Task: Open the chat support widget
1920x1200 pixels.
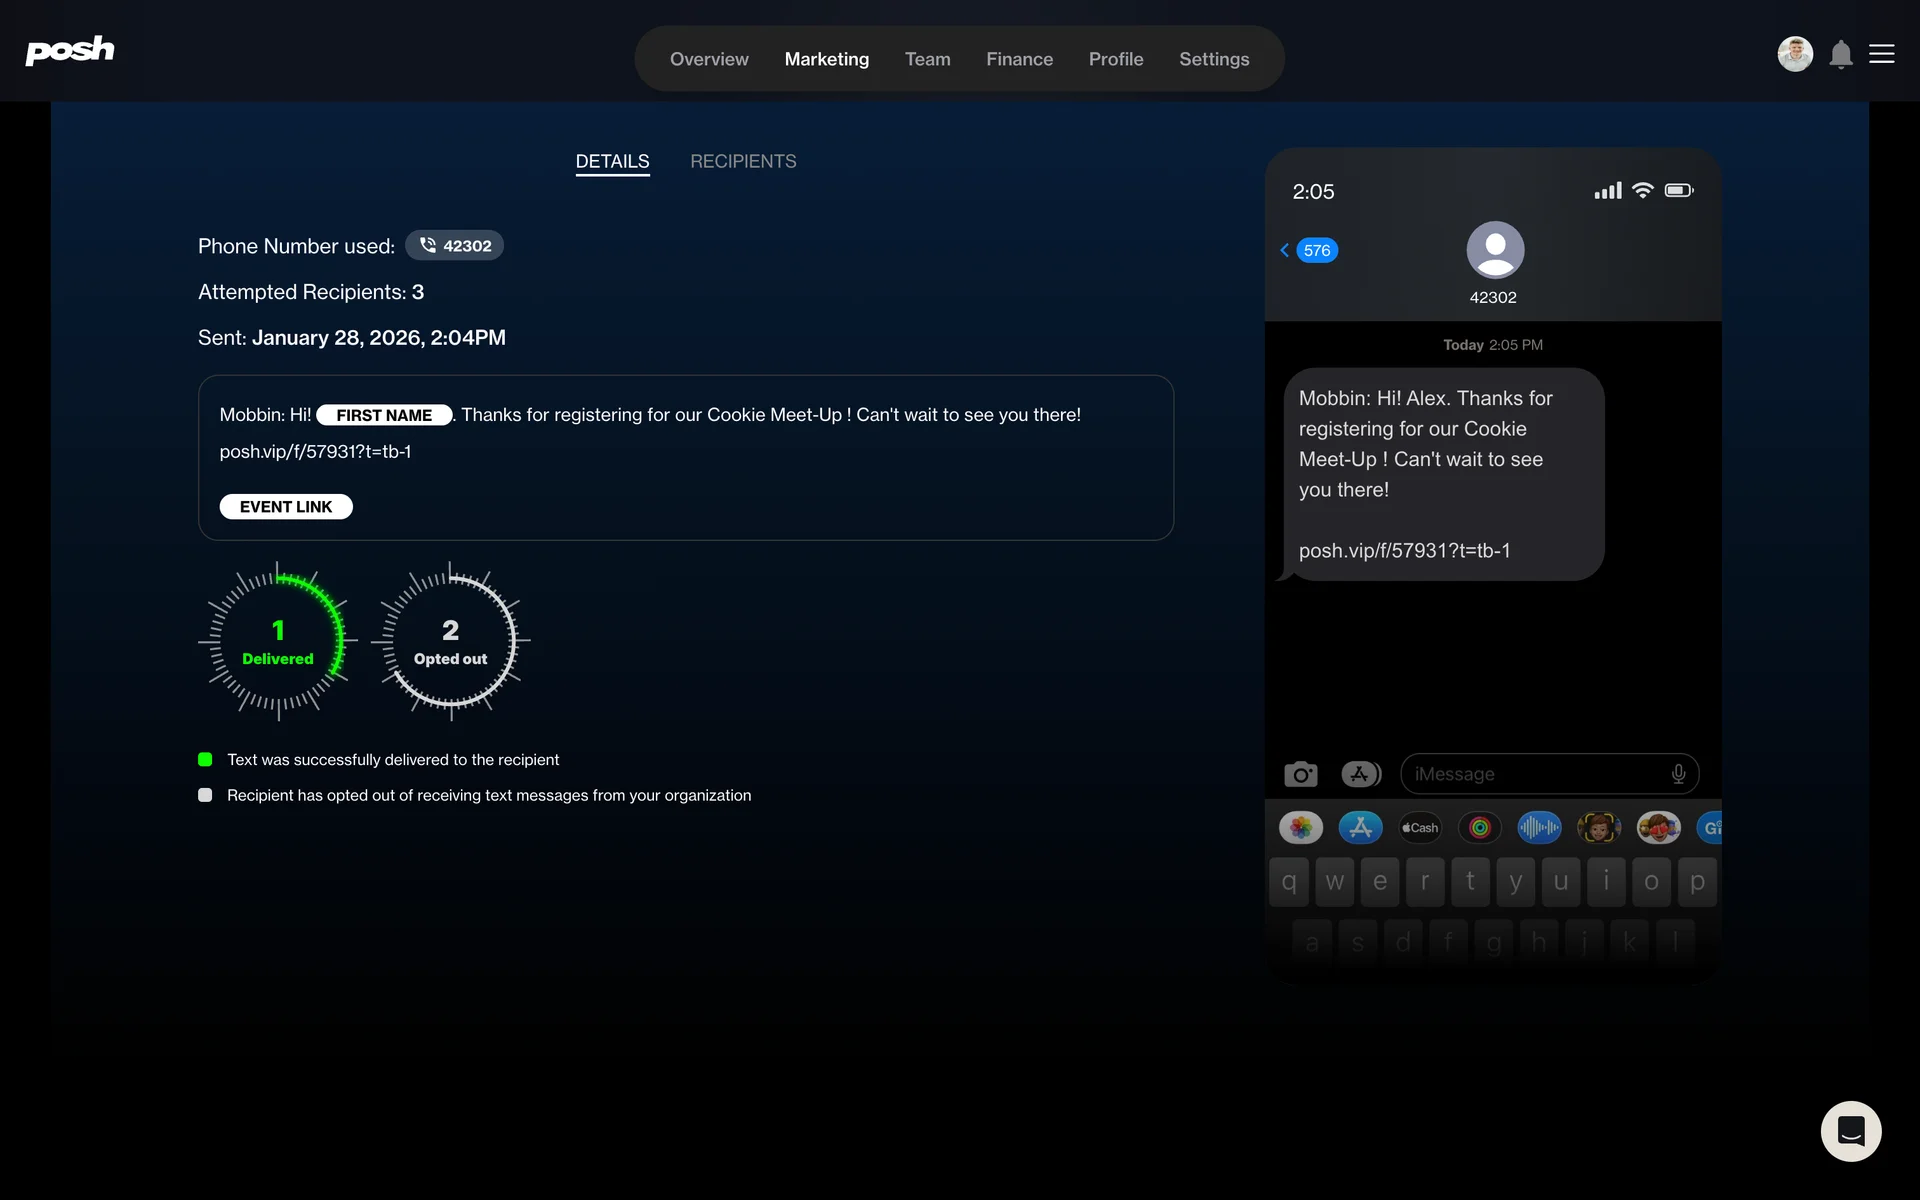Action: click(x=1850, y=1131)
